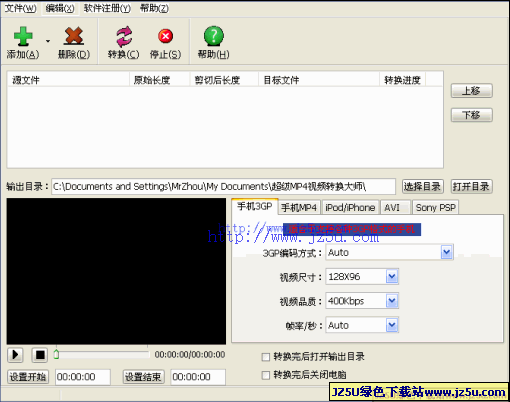Viewport: 510px width, 402px height.
Task: Enable 转换完后关闭电脑 checkbox
Action: pos(266,375)
